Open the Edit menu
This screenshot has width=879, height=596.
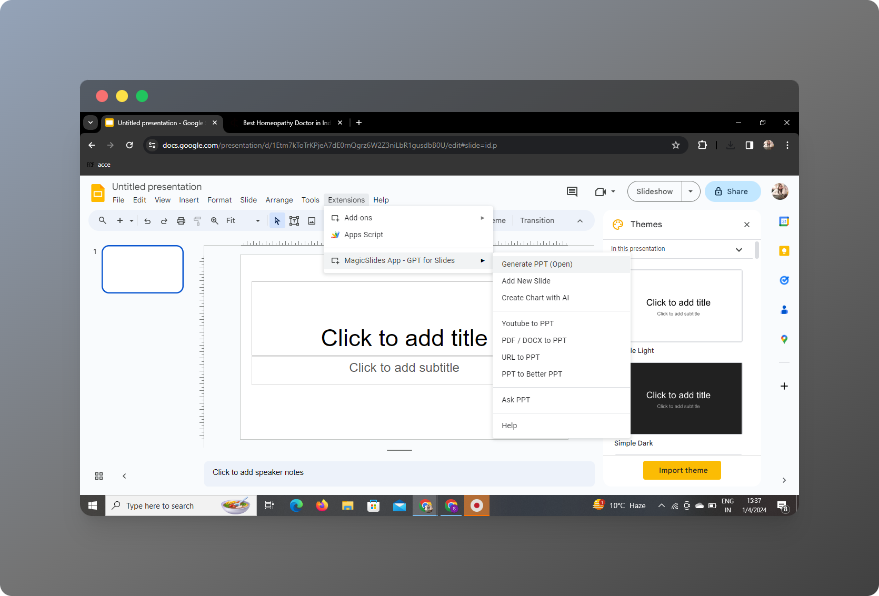pos(140,200)
